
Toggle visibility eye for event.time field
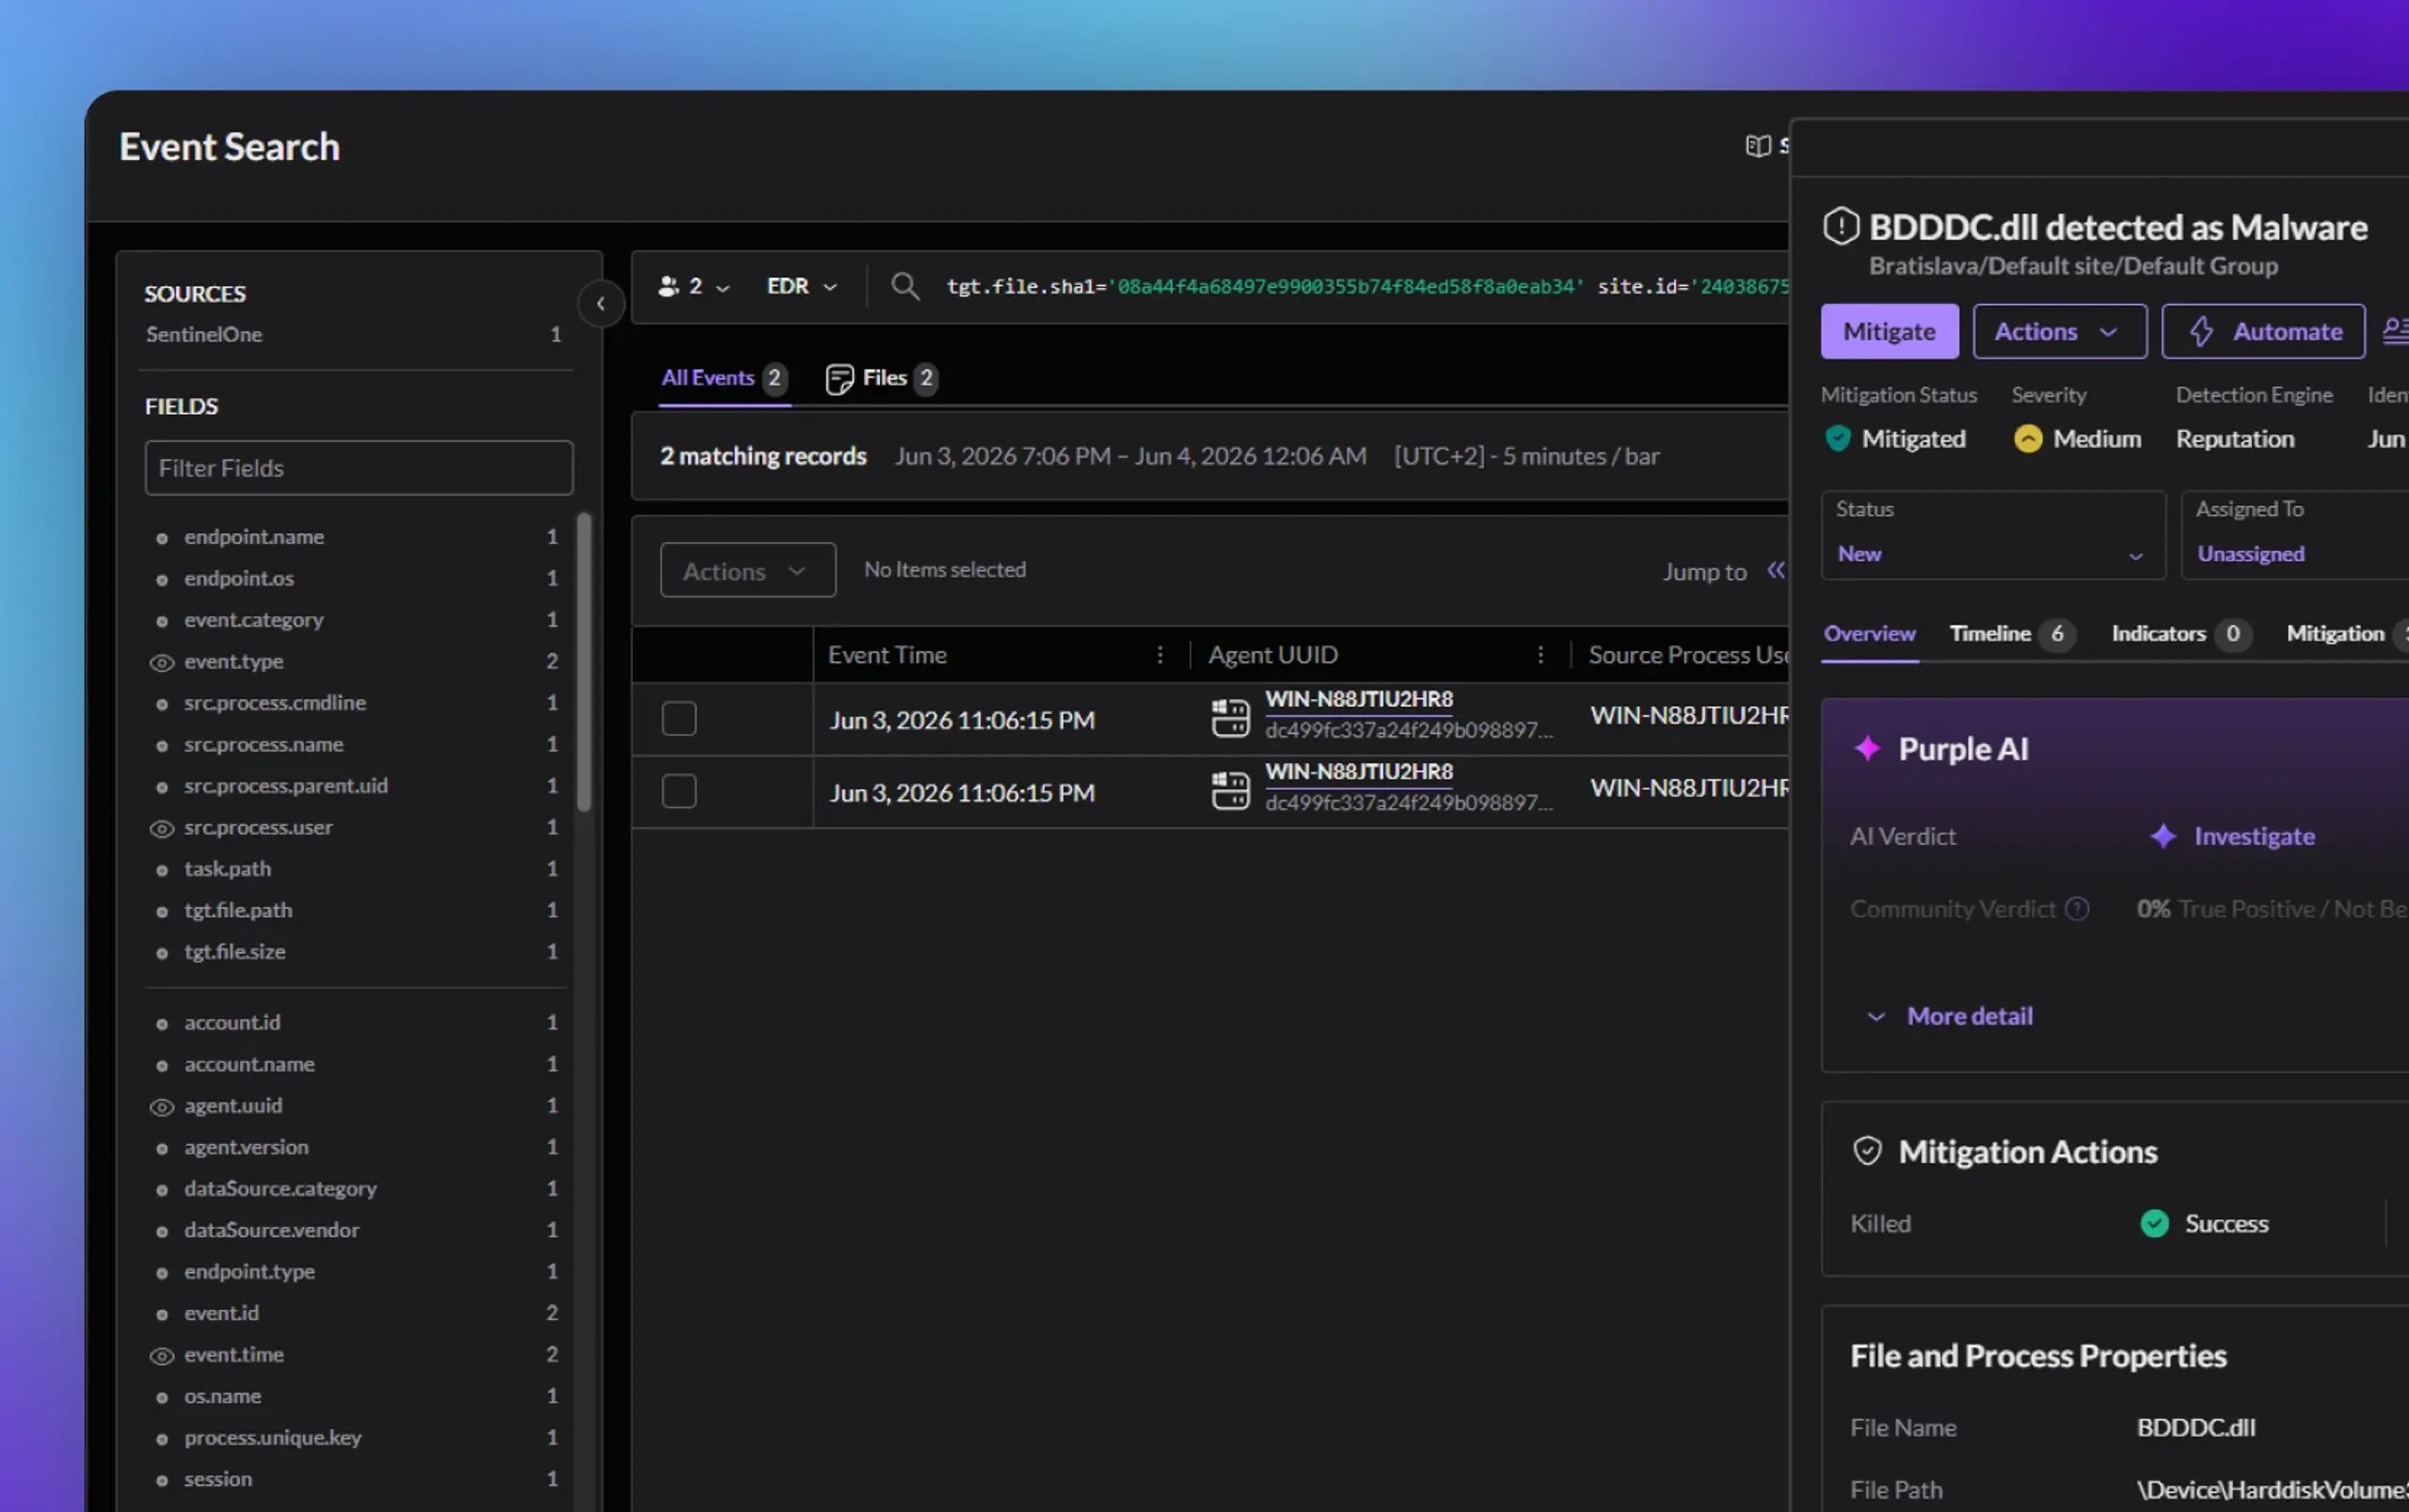(x=162, y=1355)
